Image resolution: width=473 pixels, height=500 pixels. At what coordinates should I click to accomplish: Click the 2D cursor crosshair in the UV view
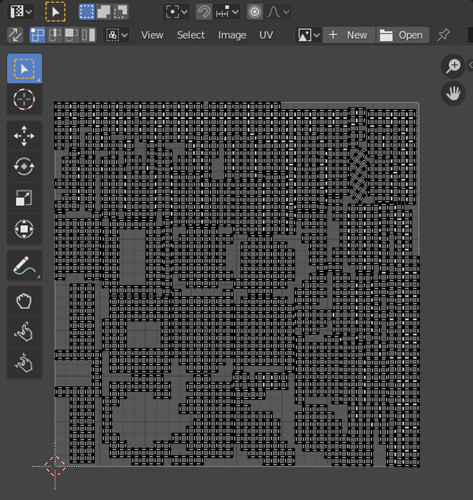pyautogui.click(x=55, y=466)
